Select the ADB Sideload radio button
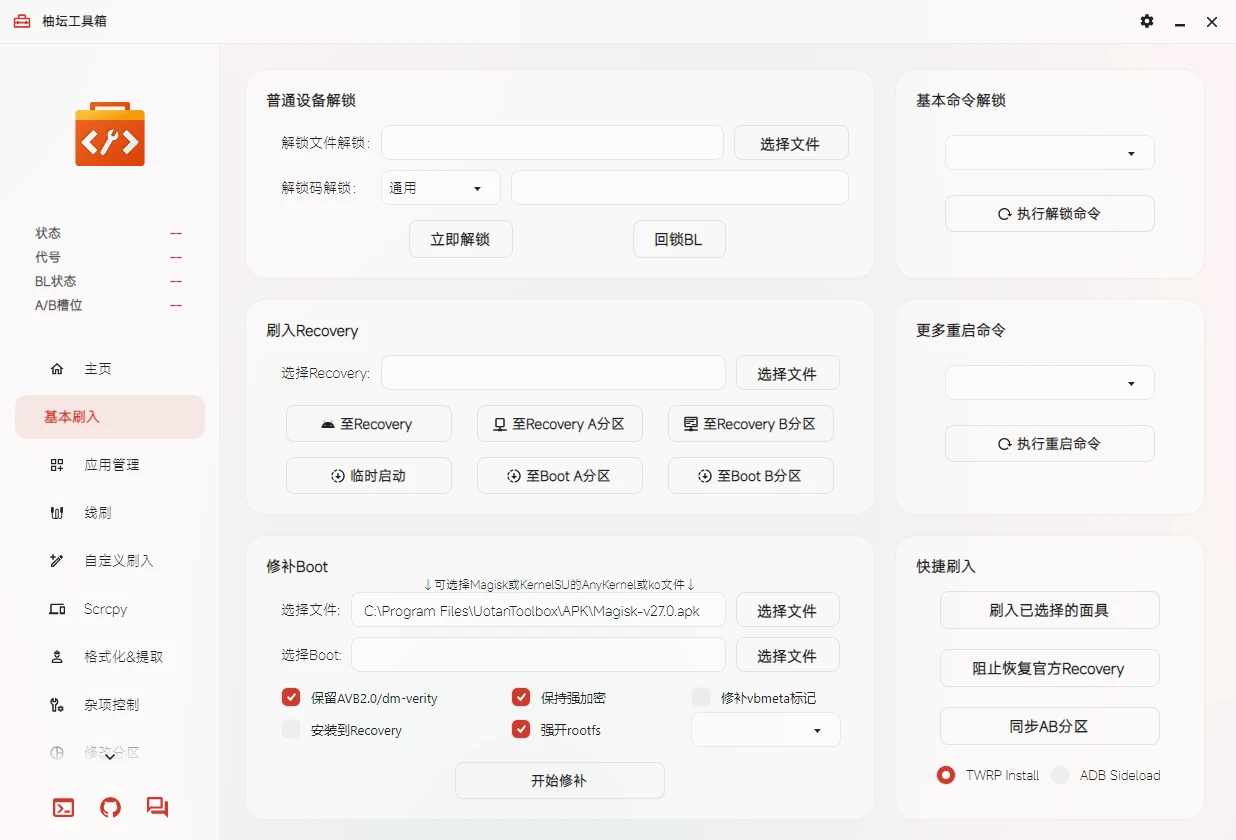 click(1060, 775)
